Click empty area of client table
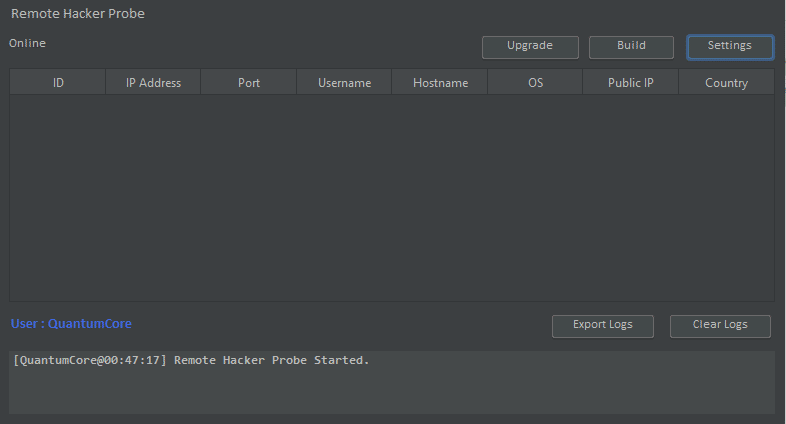The width and height of the screenshot is (786, 424). coord(390,200)
